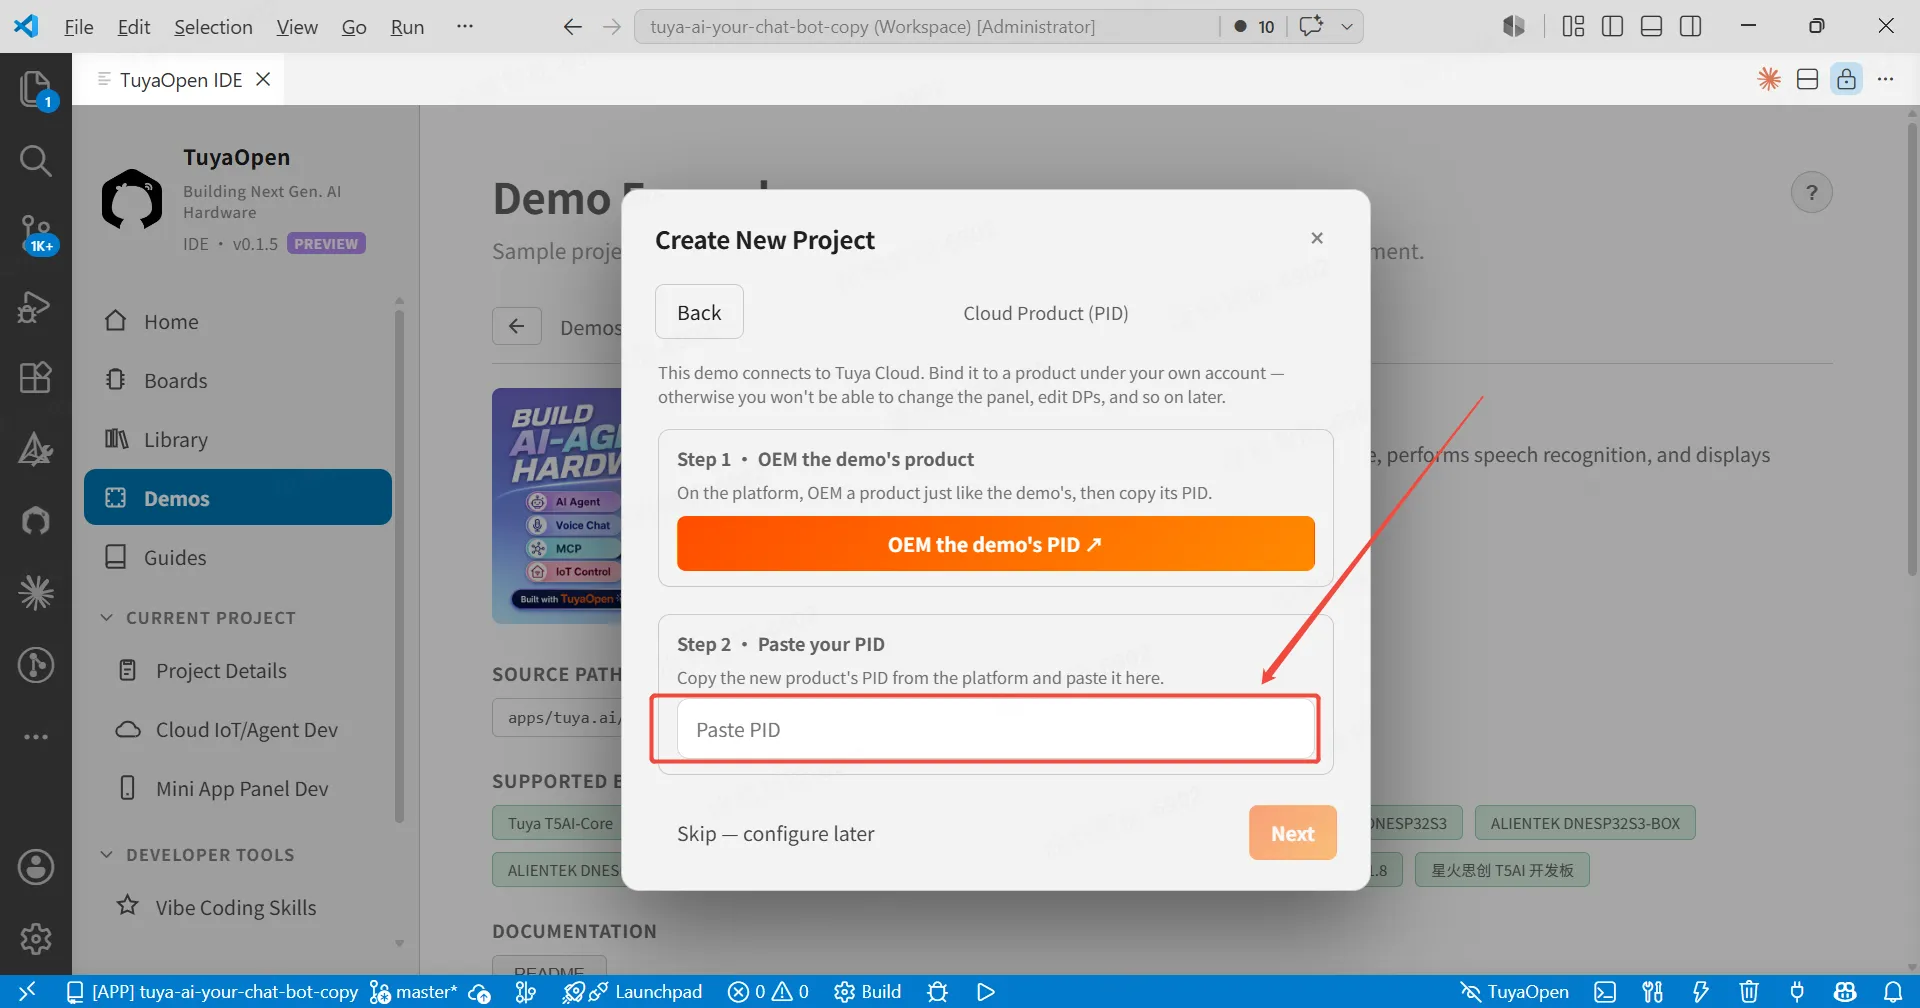The image size is (1920, 1008).
Task: Click the Next button in the dialog
Action: [1292, 833]
